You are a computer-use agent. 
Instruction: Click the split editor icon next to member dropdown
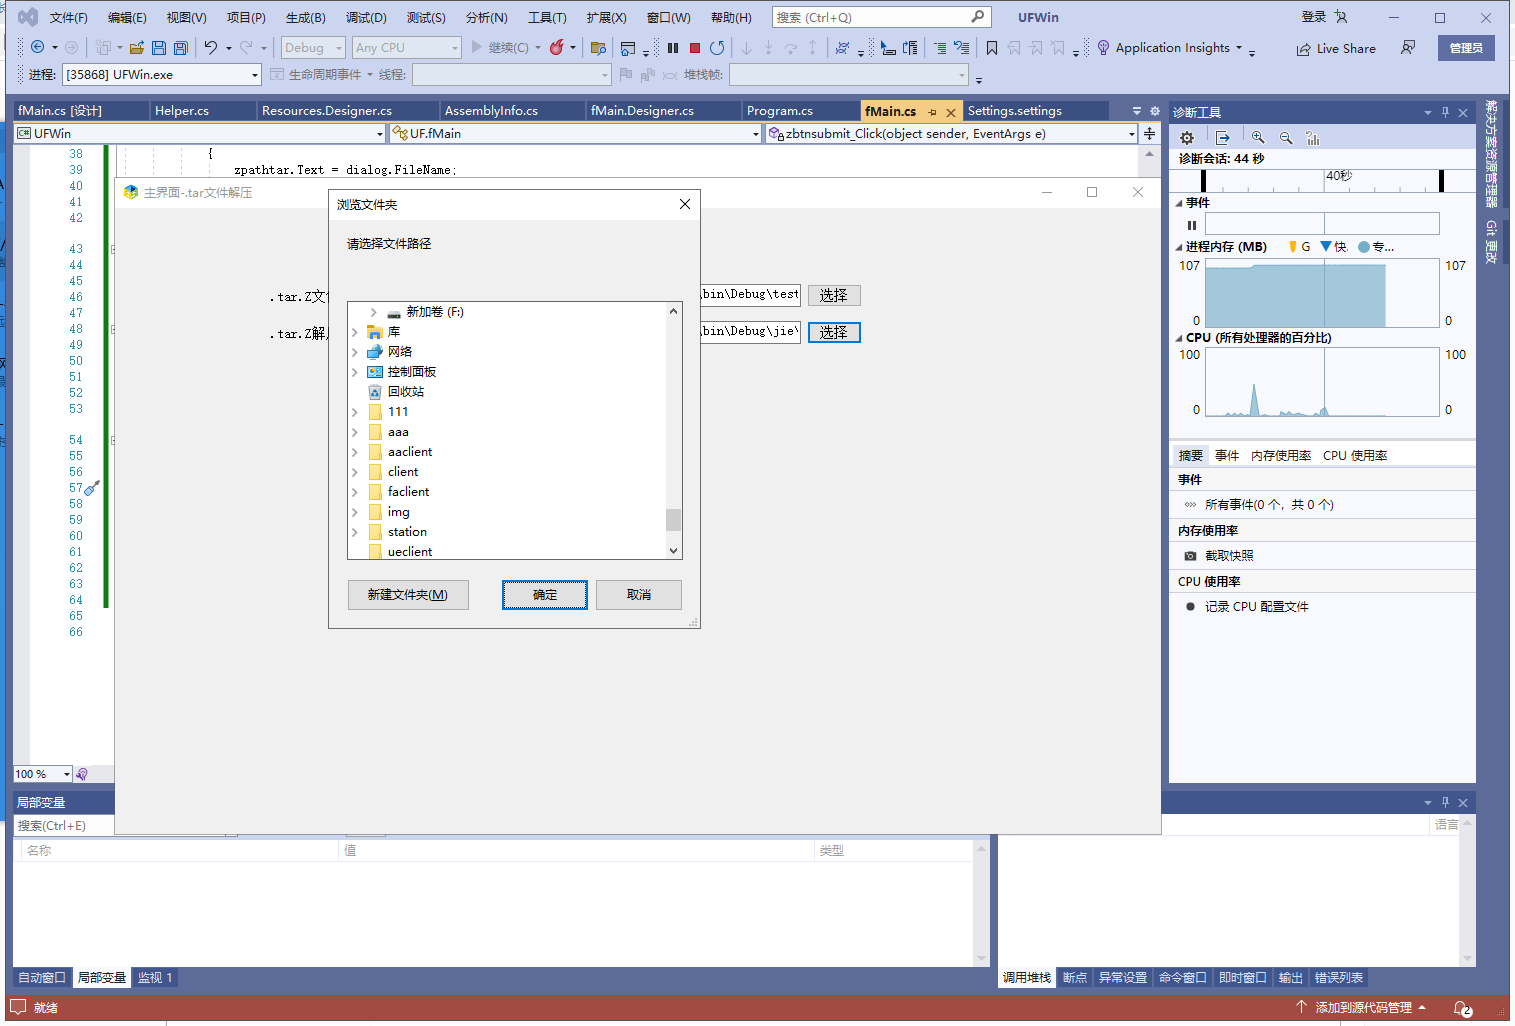[x=1150, y=133]
